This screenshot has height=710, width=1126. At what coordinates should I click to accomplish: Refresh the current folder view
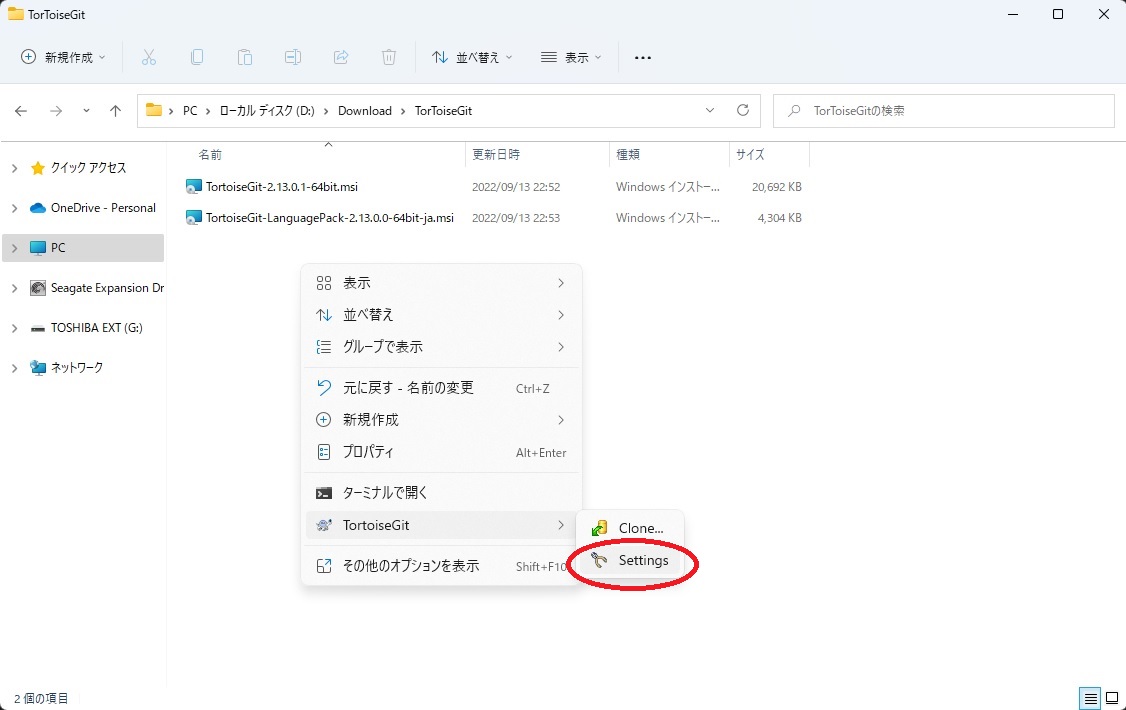pos(743,110)
